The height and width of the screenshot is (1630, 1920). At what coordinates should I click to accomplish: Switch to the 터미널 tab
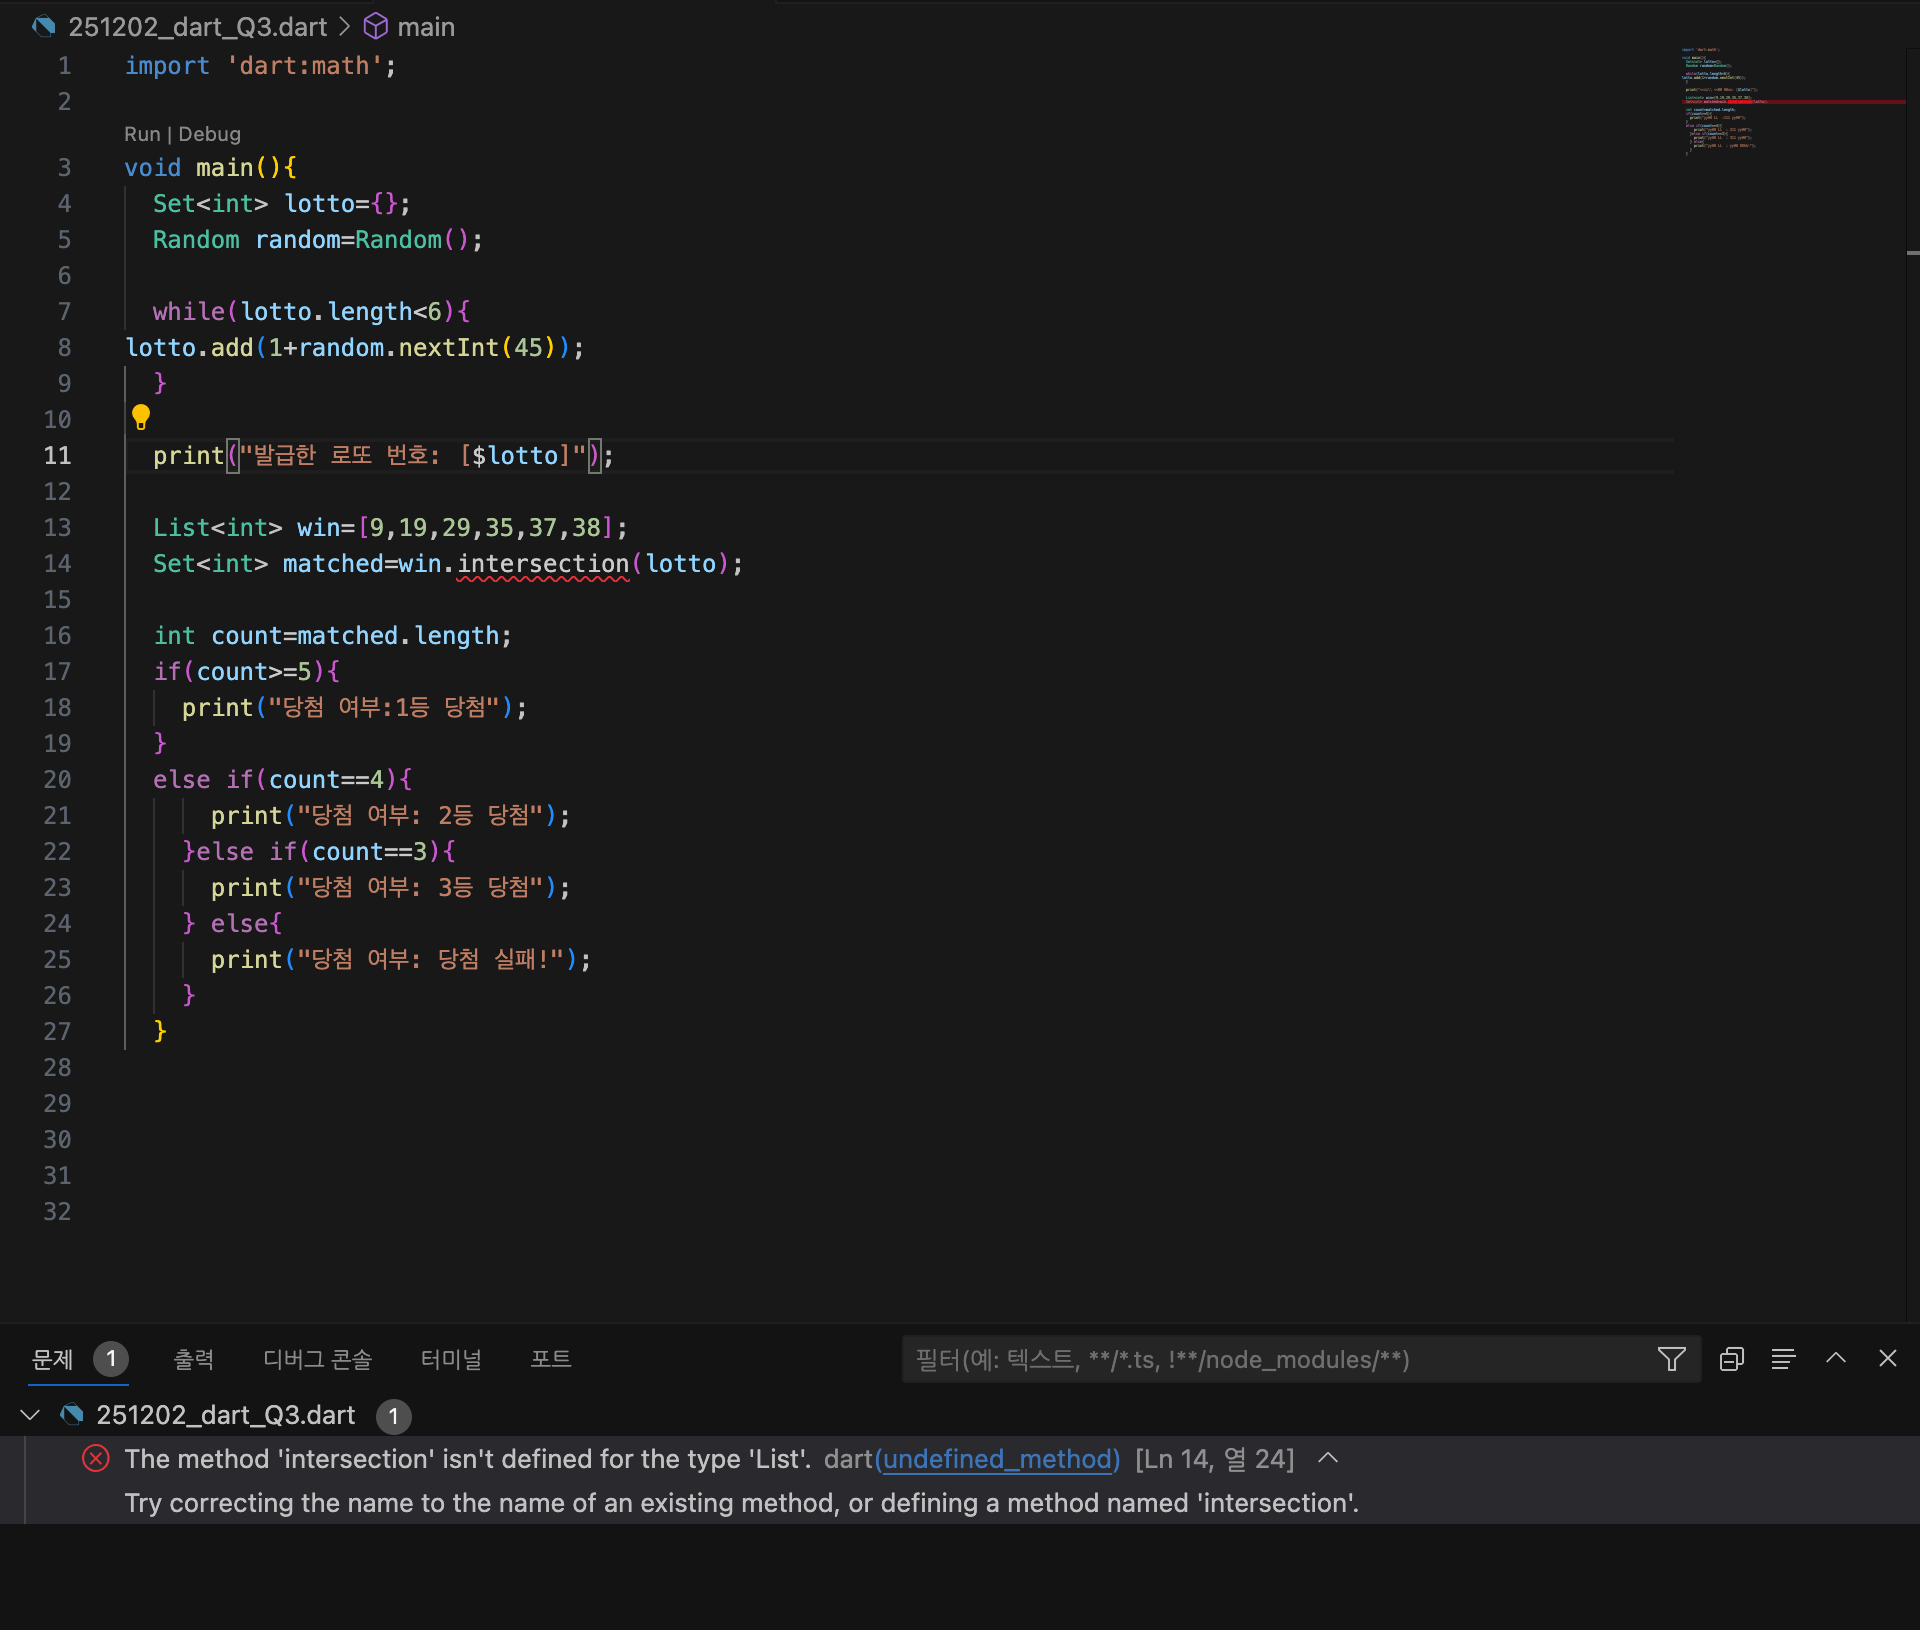(451, 1359)
